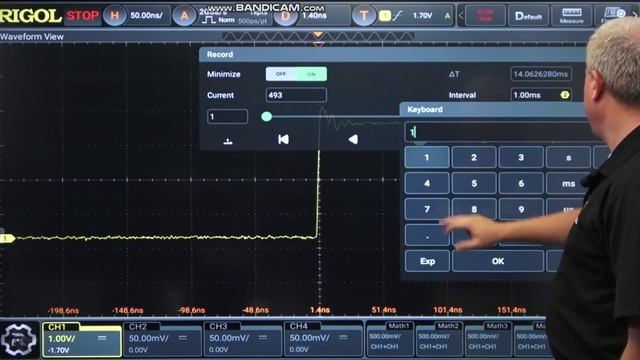640x360 pixels.
Task: Tap keypad key 2
Action: [x=474, y=157]
